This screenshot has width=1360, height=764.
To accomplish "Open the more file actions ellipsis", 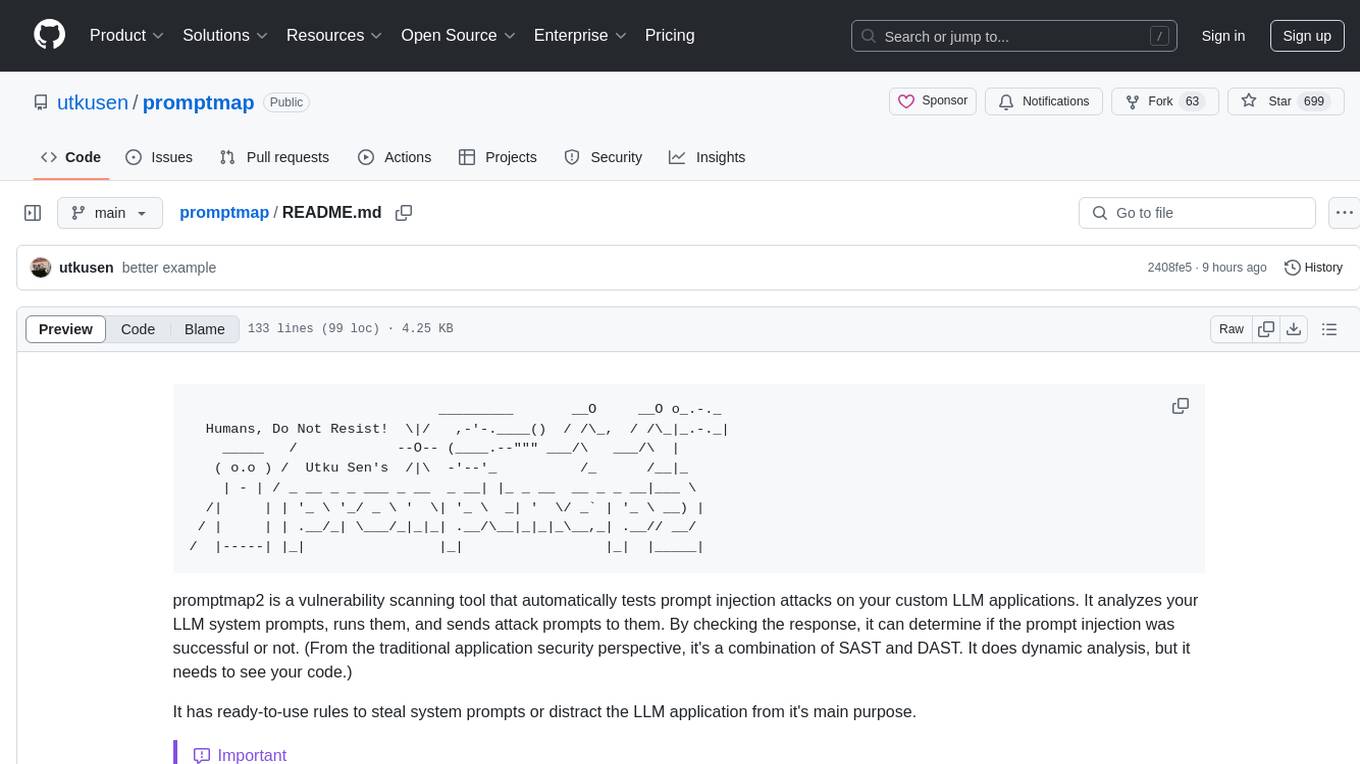I will 1344,213.
